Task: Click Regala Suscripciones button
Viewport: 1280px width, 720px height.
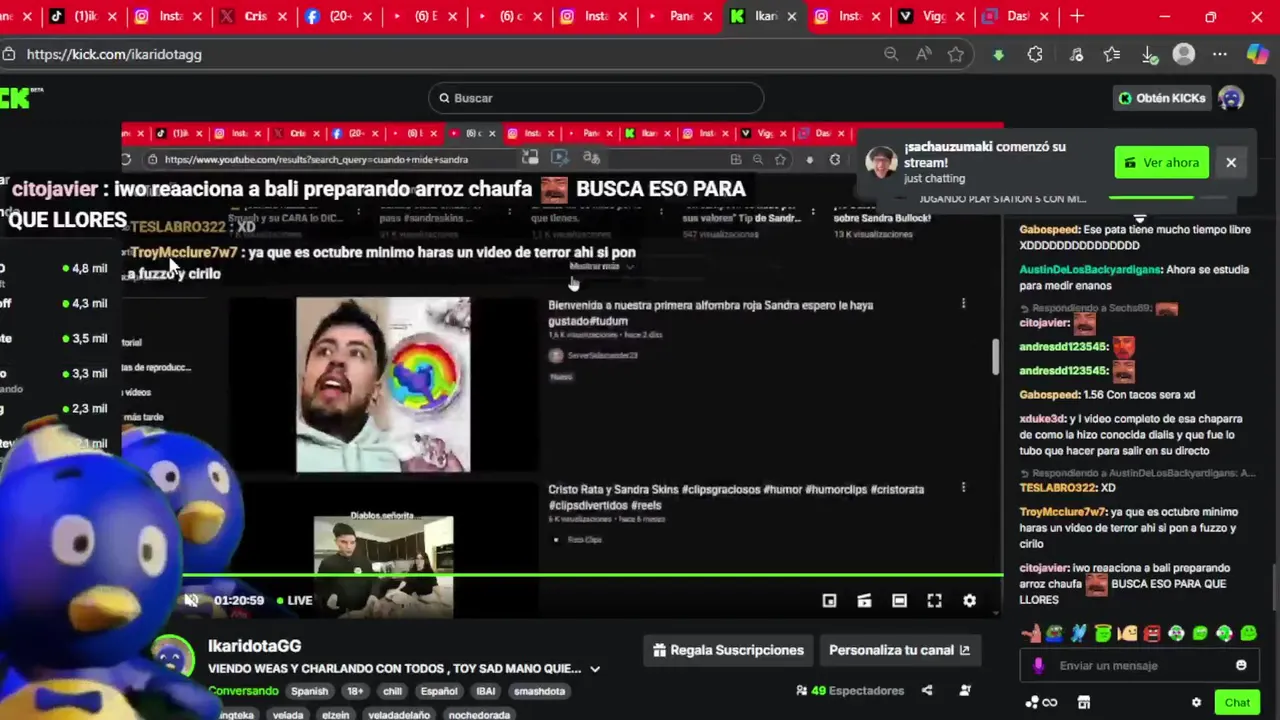Action: point(728,650)
